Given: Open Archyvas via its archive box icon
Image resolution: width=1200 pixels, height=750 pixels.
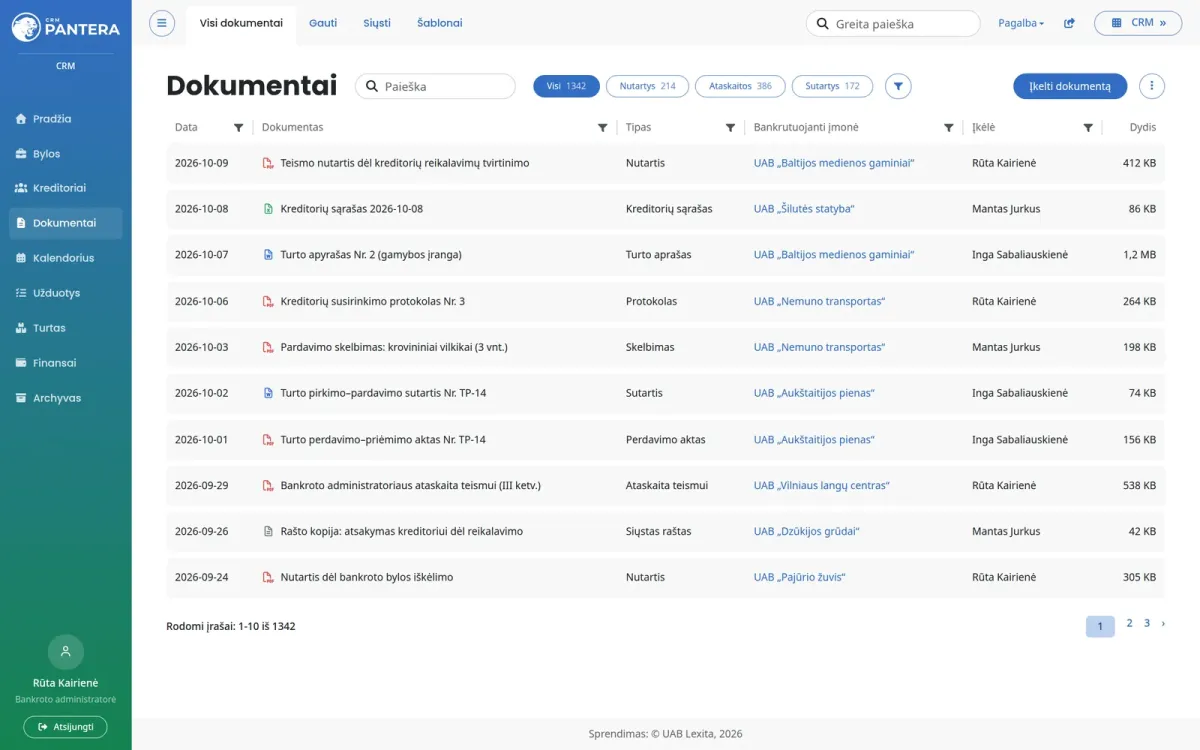Looking at the screenshot, I should (21, 398).
